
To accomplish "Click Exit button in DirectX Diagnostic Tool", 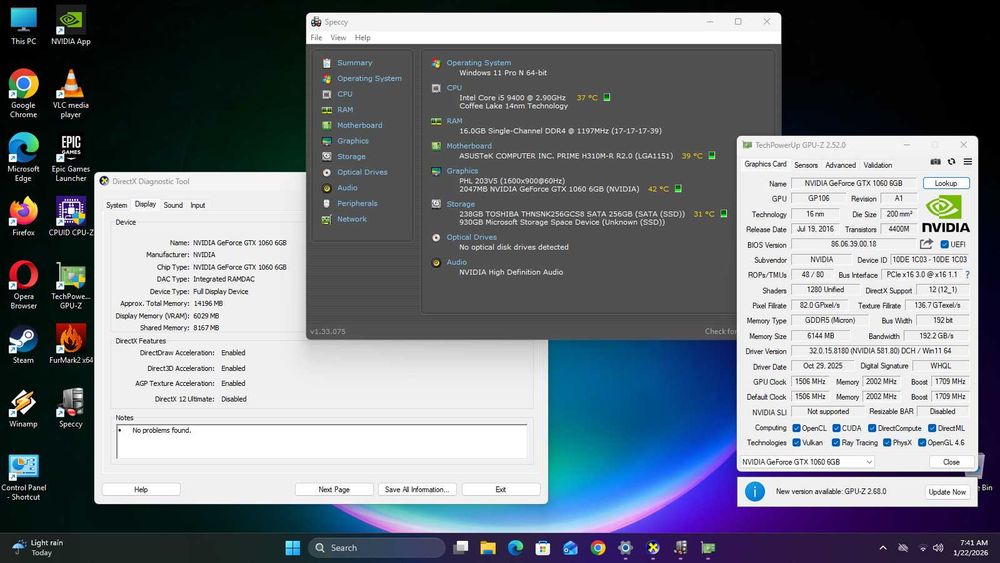I will tap(501, 490).
